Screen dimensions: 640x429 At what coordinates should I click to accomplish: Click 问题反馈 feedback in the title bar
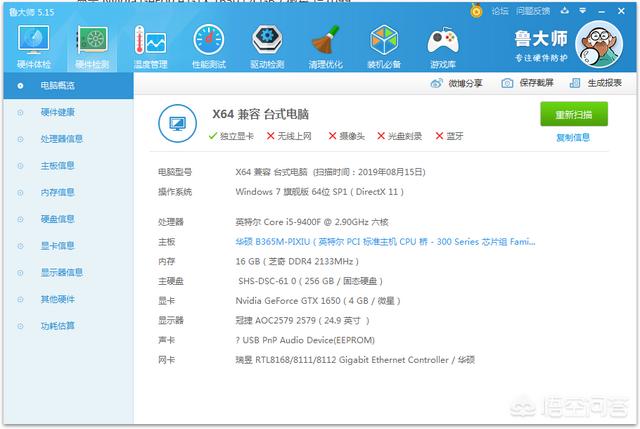(535, 10)
